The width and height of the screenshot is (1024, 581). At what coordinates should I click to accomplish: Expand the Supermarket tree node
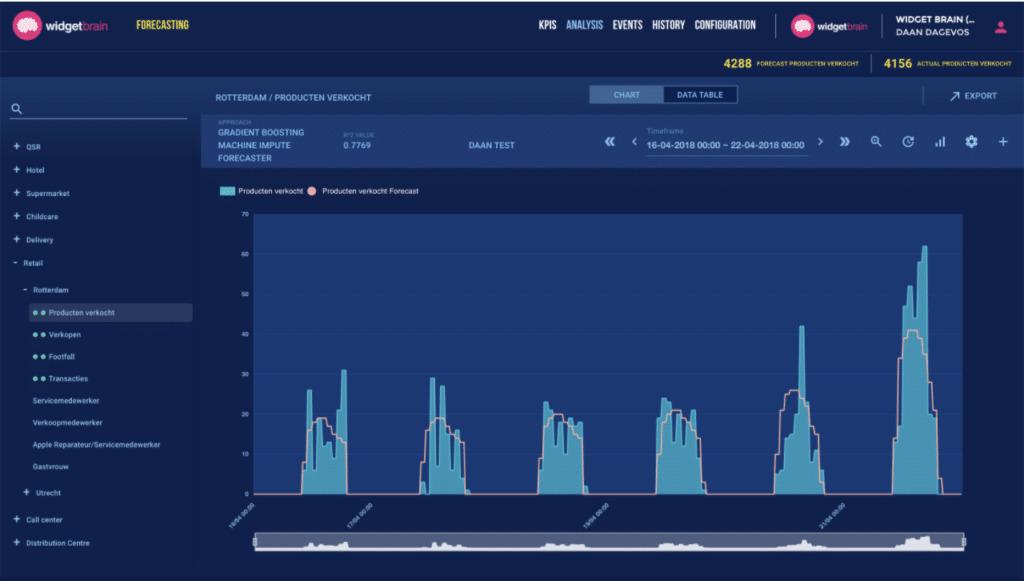point(16,193)
